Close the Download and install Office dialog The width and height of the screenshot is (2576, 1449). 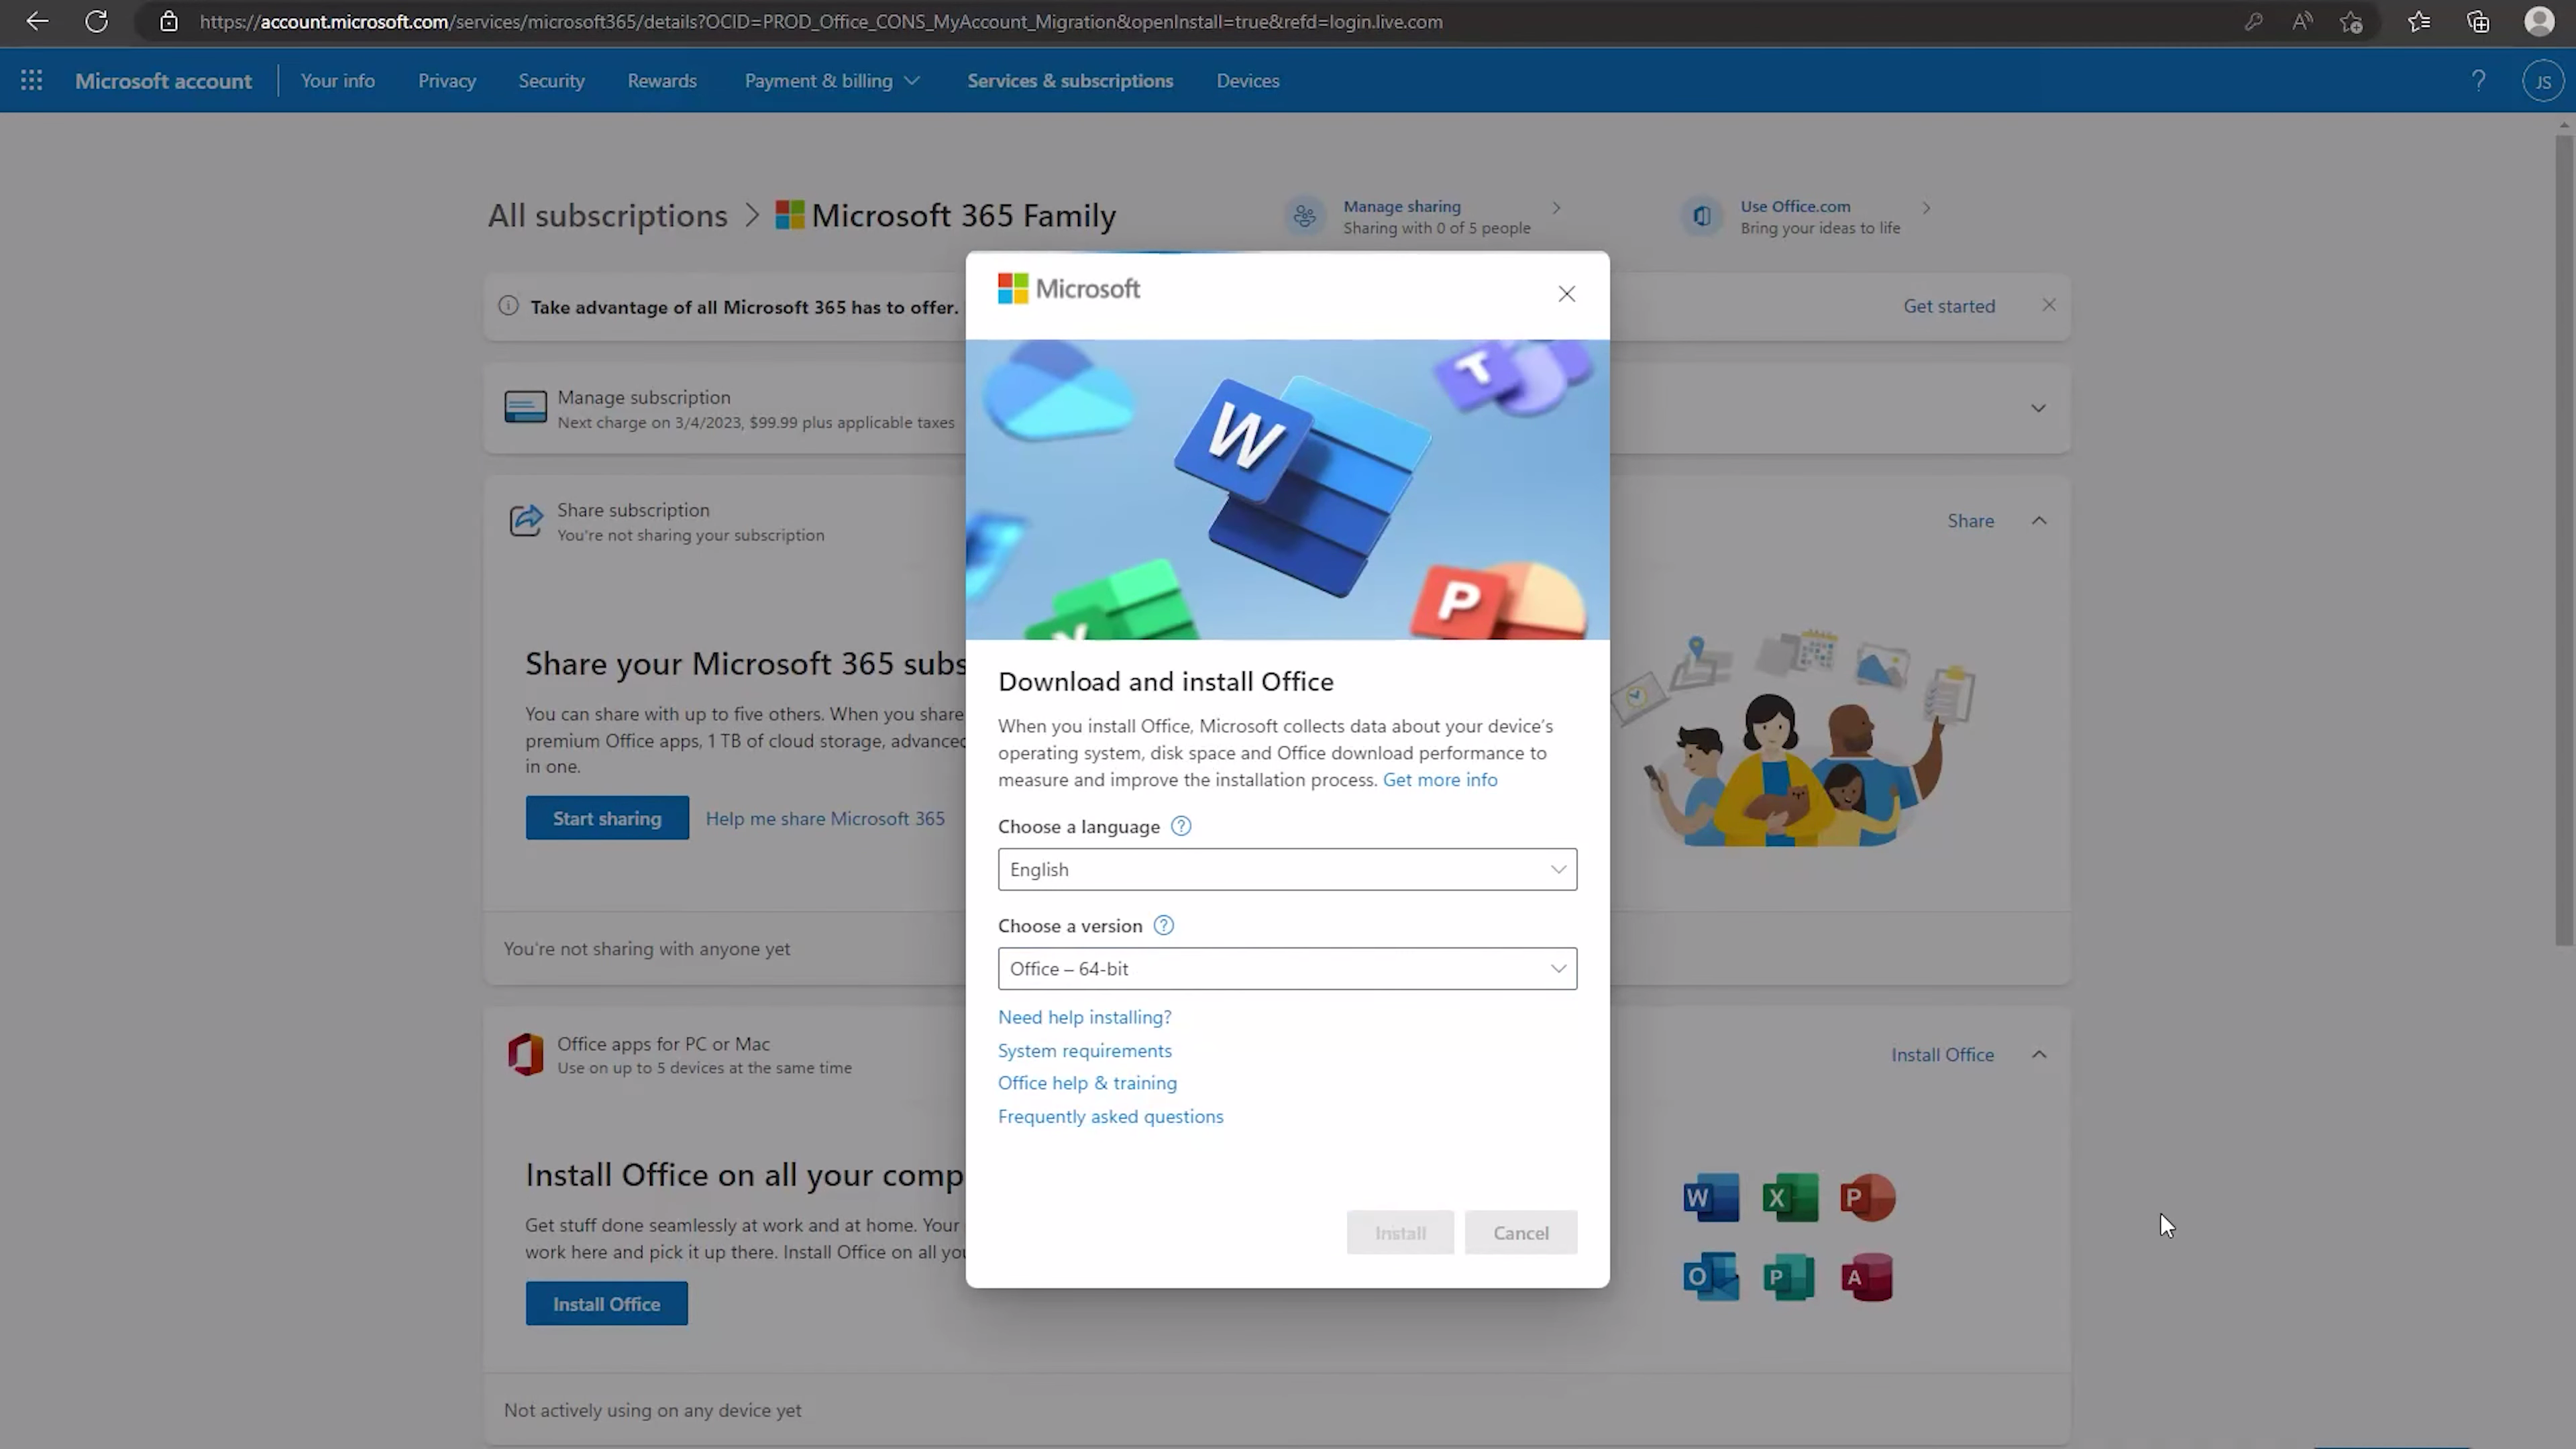point(1566,293)
